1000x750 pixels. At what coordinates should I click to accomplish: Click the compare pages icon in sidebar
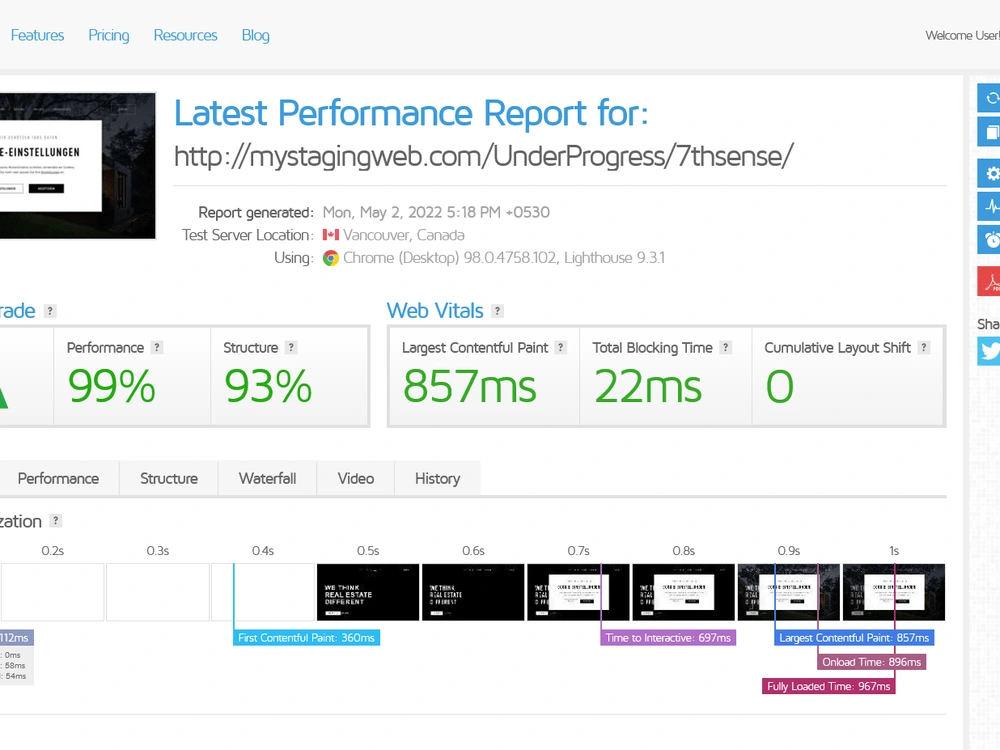[989, 132]
